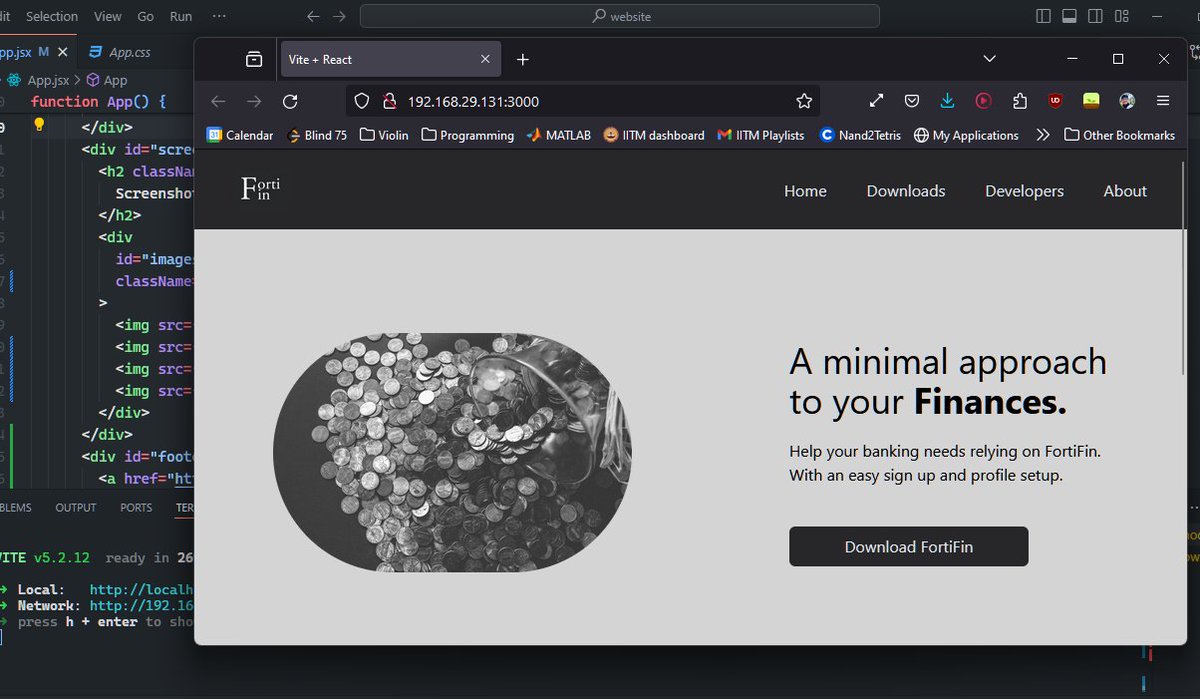1200x699 pixels.
Task: Click the Firefox reload page icon
Action: (290, 101)
